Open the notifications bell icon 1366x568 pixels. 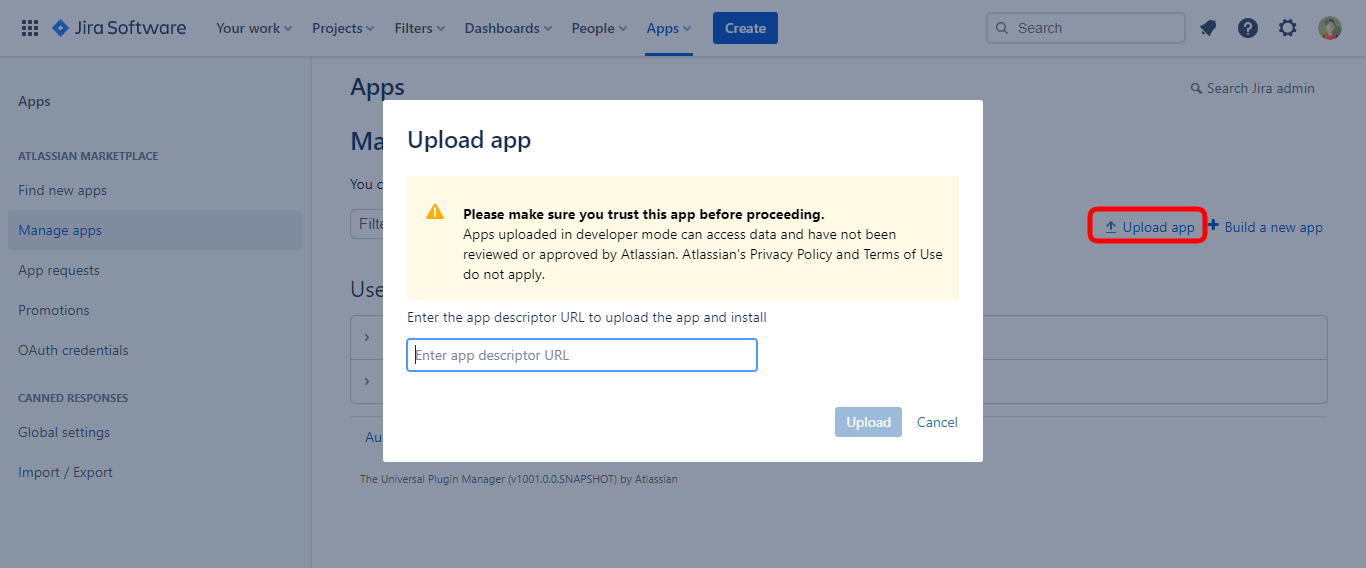pyautogui.click(x=1208, y=28)
